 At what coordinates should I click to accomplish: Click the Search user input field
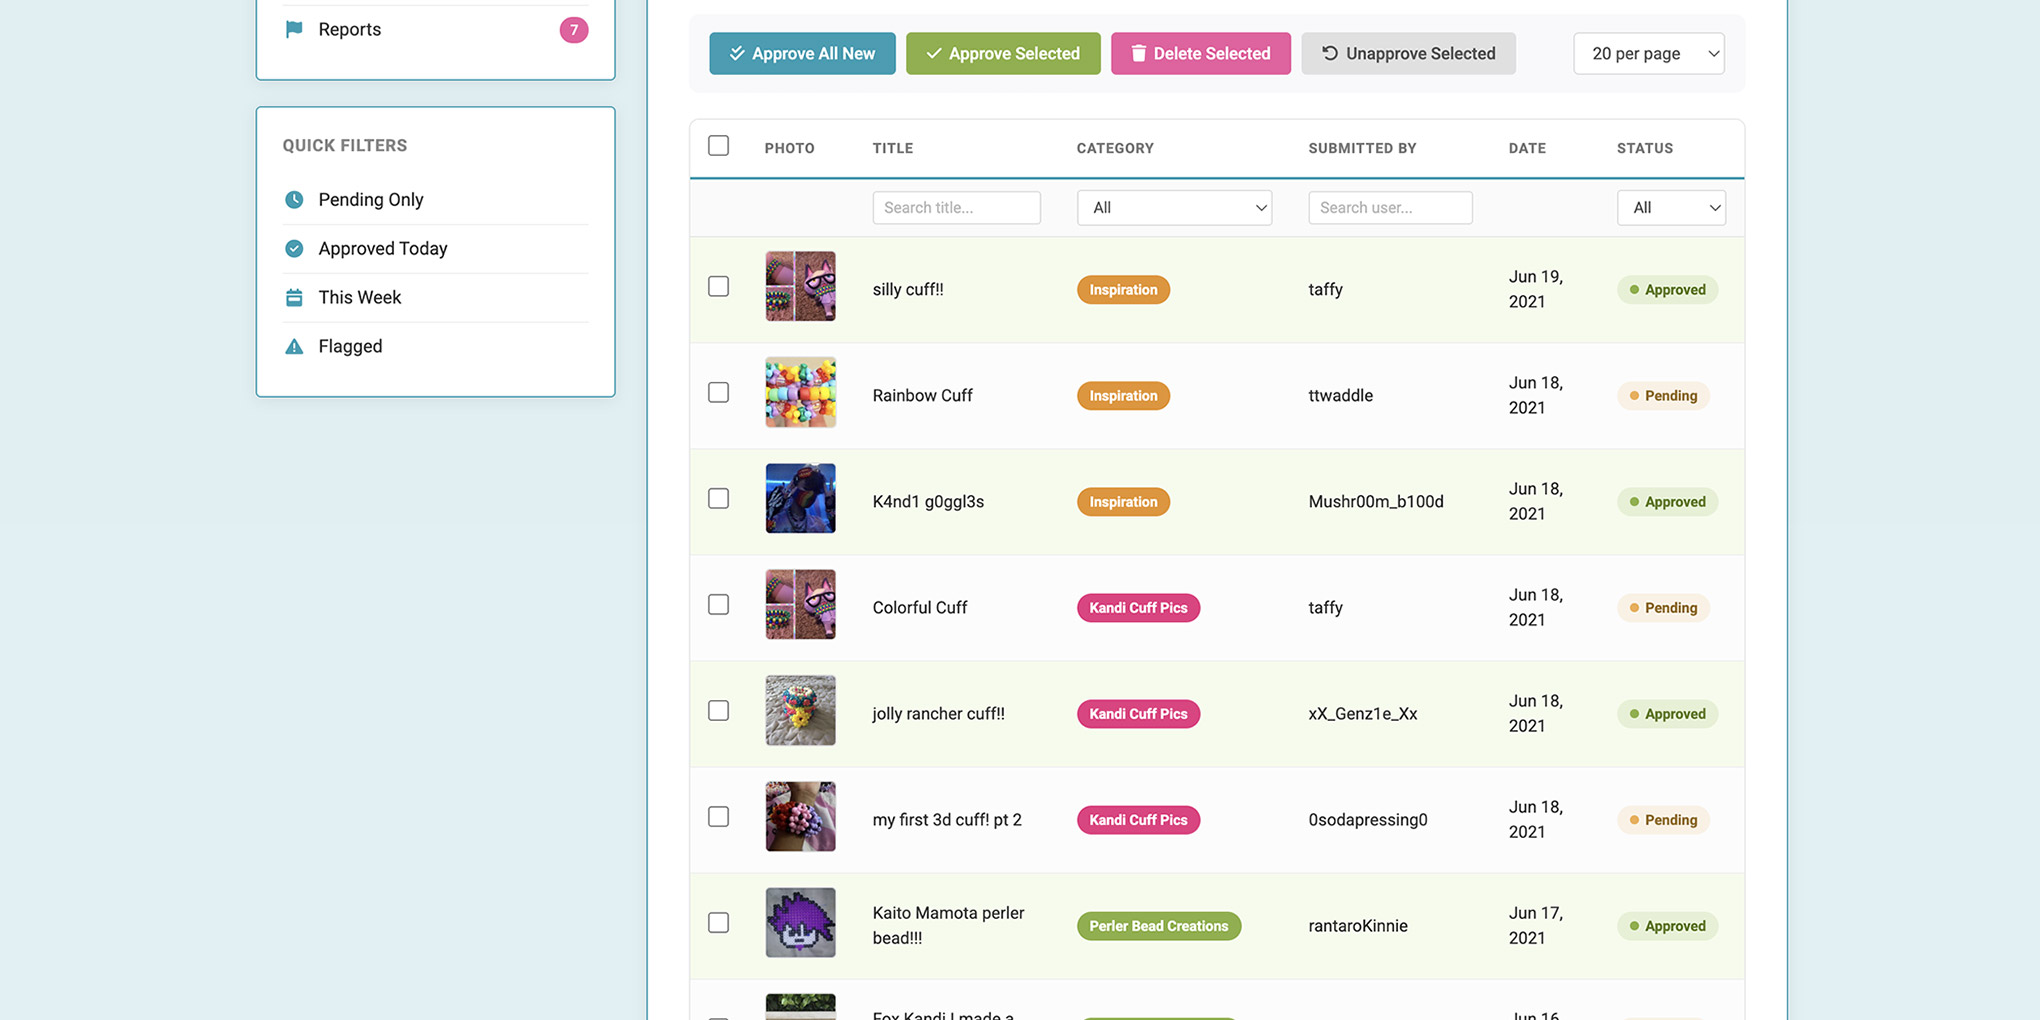click(x=1390, y=207)
